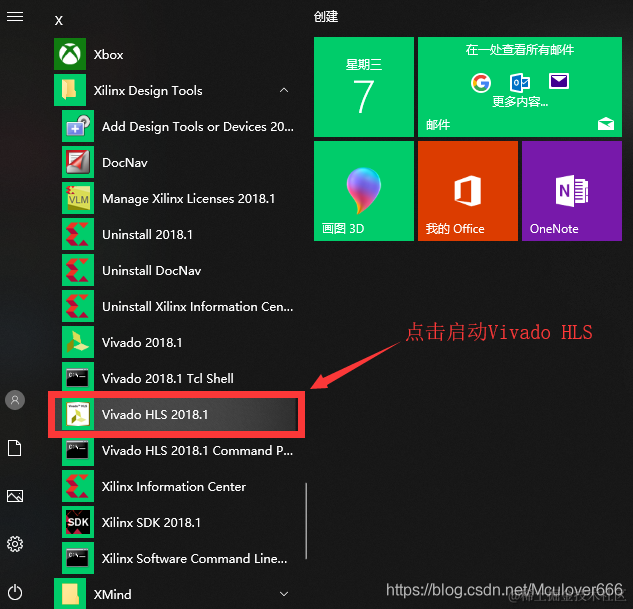Open the calendar tile showing 星期三 7
633x609 pixels.
tap(364, 87)
